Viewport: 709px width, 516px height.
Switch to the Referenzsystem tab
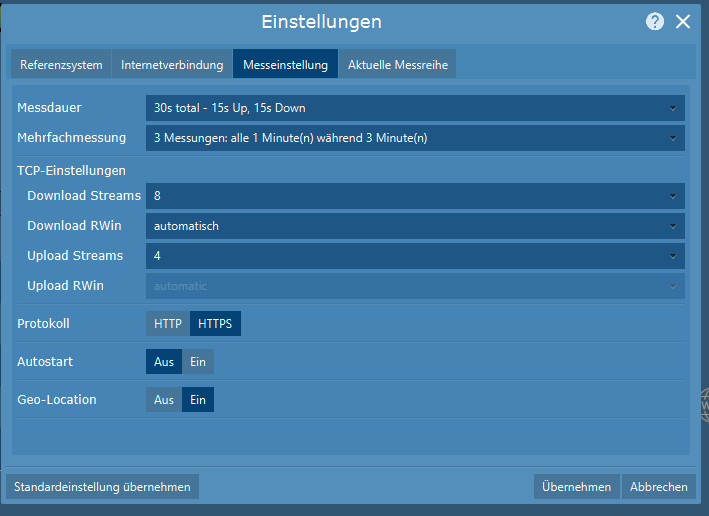(x=61, y=65)
